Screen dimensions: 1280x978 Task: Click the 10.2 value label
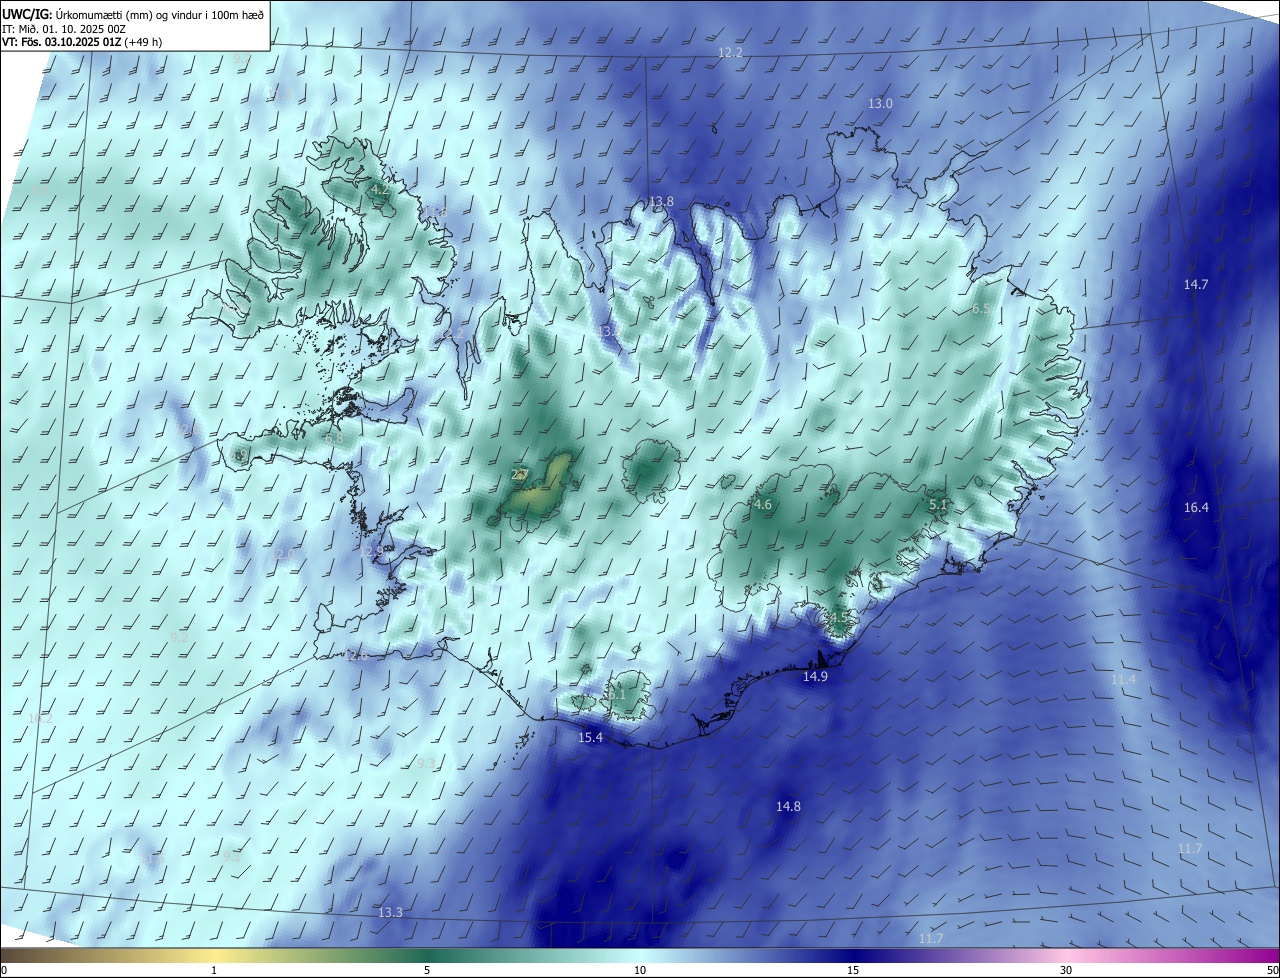(x=40, y=719)
